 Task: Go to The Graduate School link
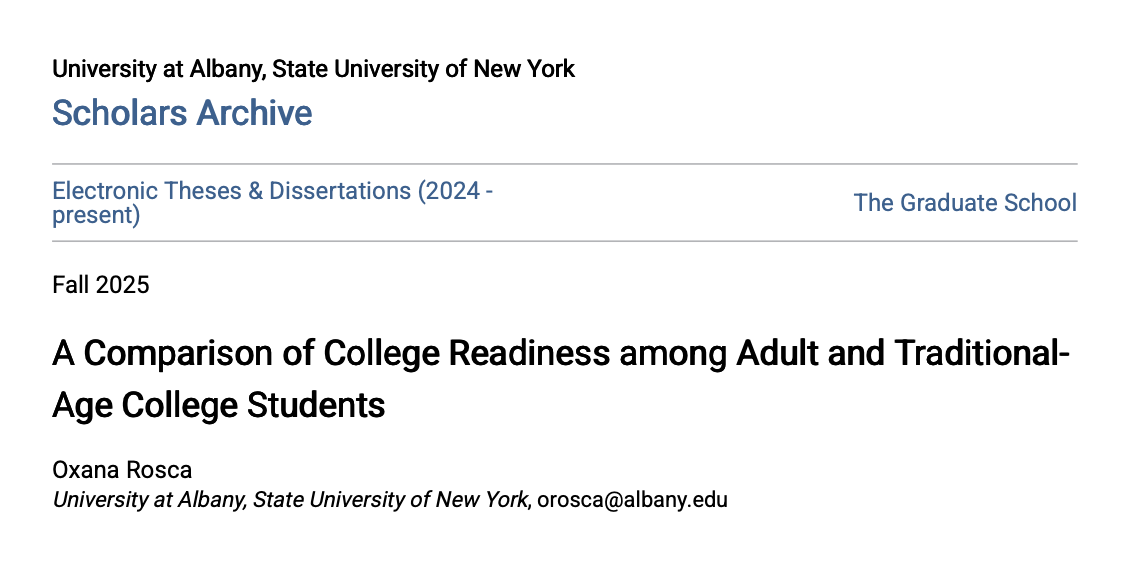click(965, 203)
